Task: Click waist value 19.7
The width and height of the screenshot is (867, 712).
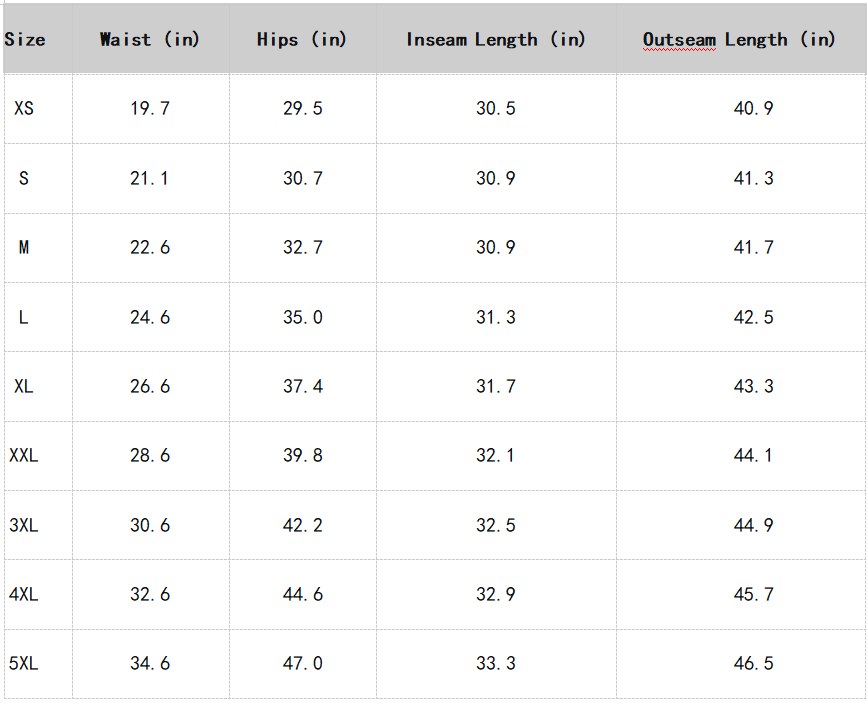Action: [x=150, y=108]
